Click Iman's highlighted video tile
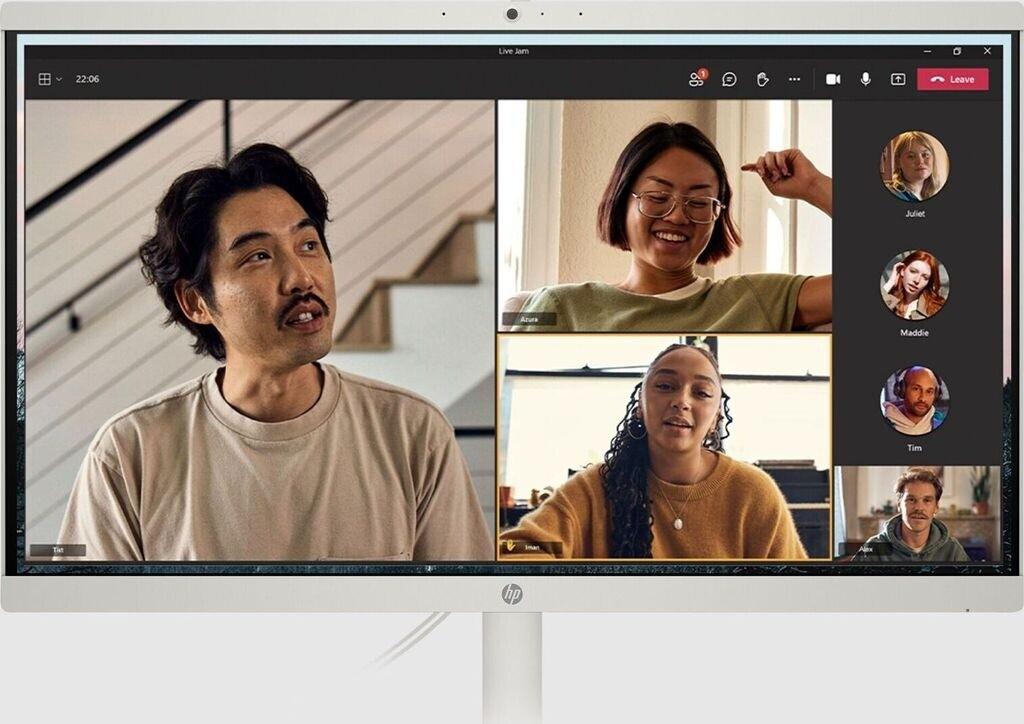1024x724 pixels. click(664, 447)
